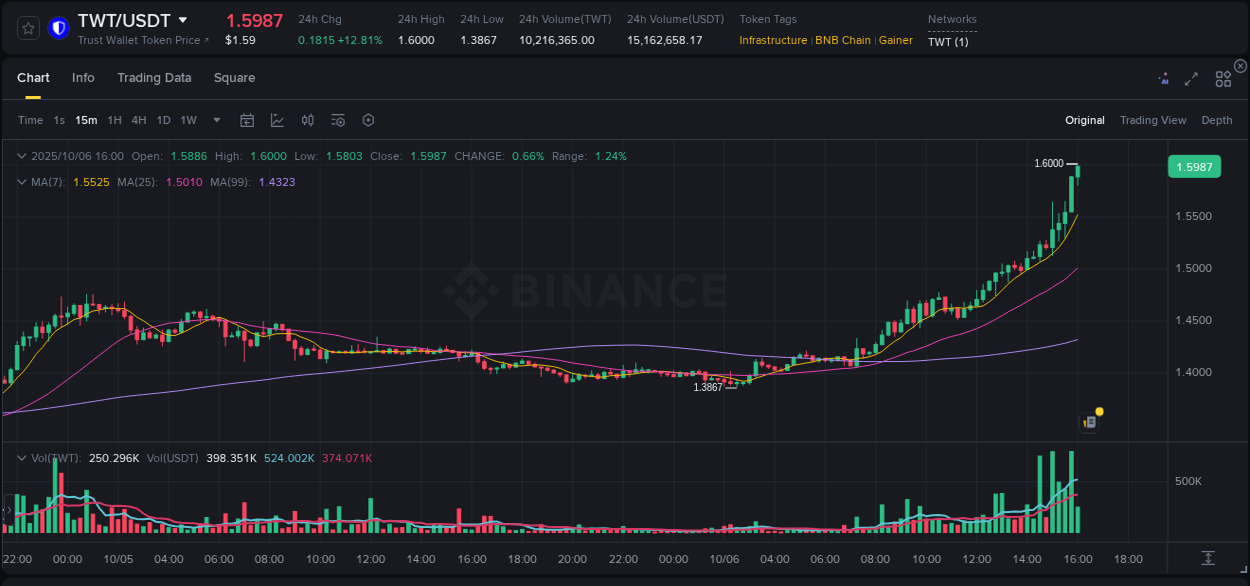Screen dimensions: 1250x586
Task: Expand the chart to fullscreen
Action: [1191, 78]
